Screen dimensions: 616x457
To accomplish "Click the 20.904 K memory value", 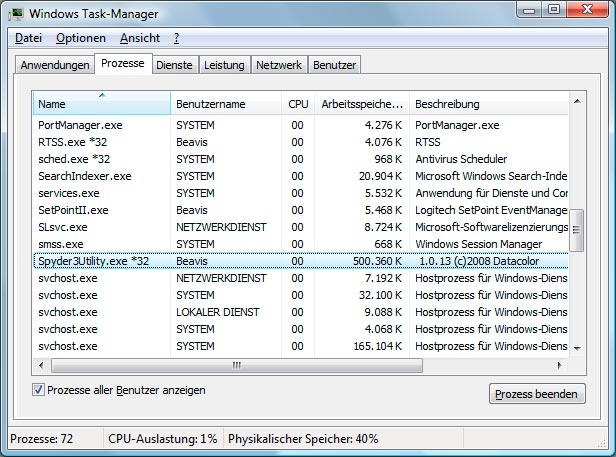I will 380,176.
